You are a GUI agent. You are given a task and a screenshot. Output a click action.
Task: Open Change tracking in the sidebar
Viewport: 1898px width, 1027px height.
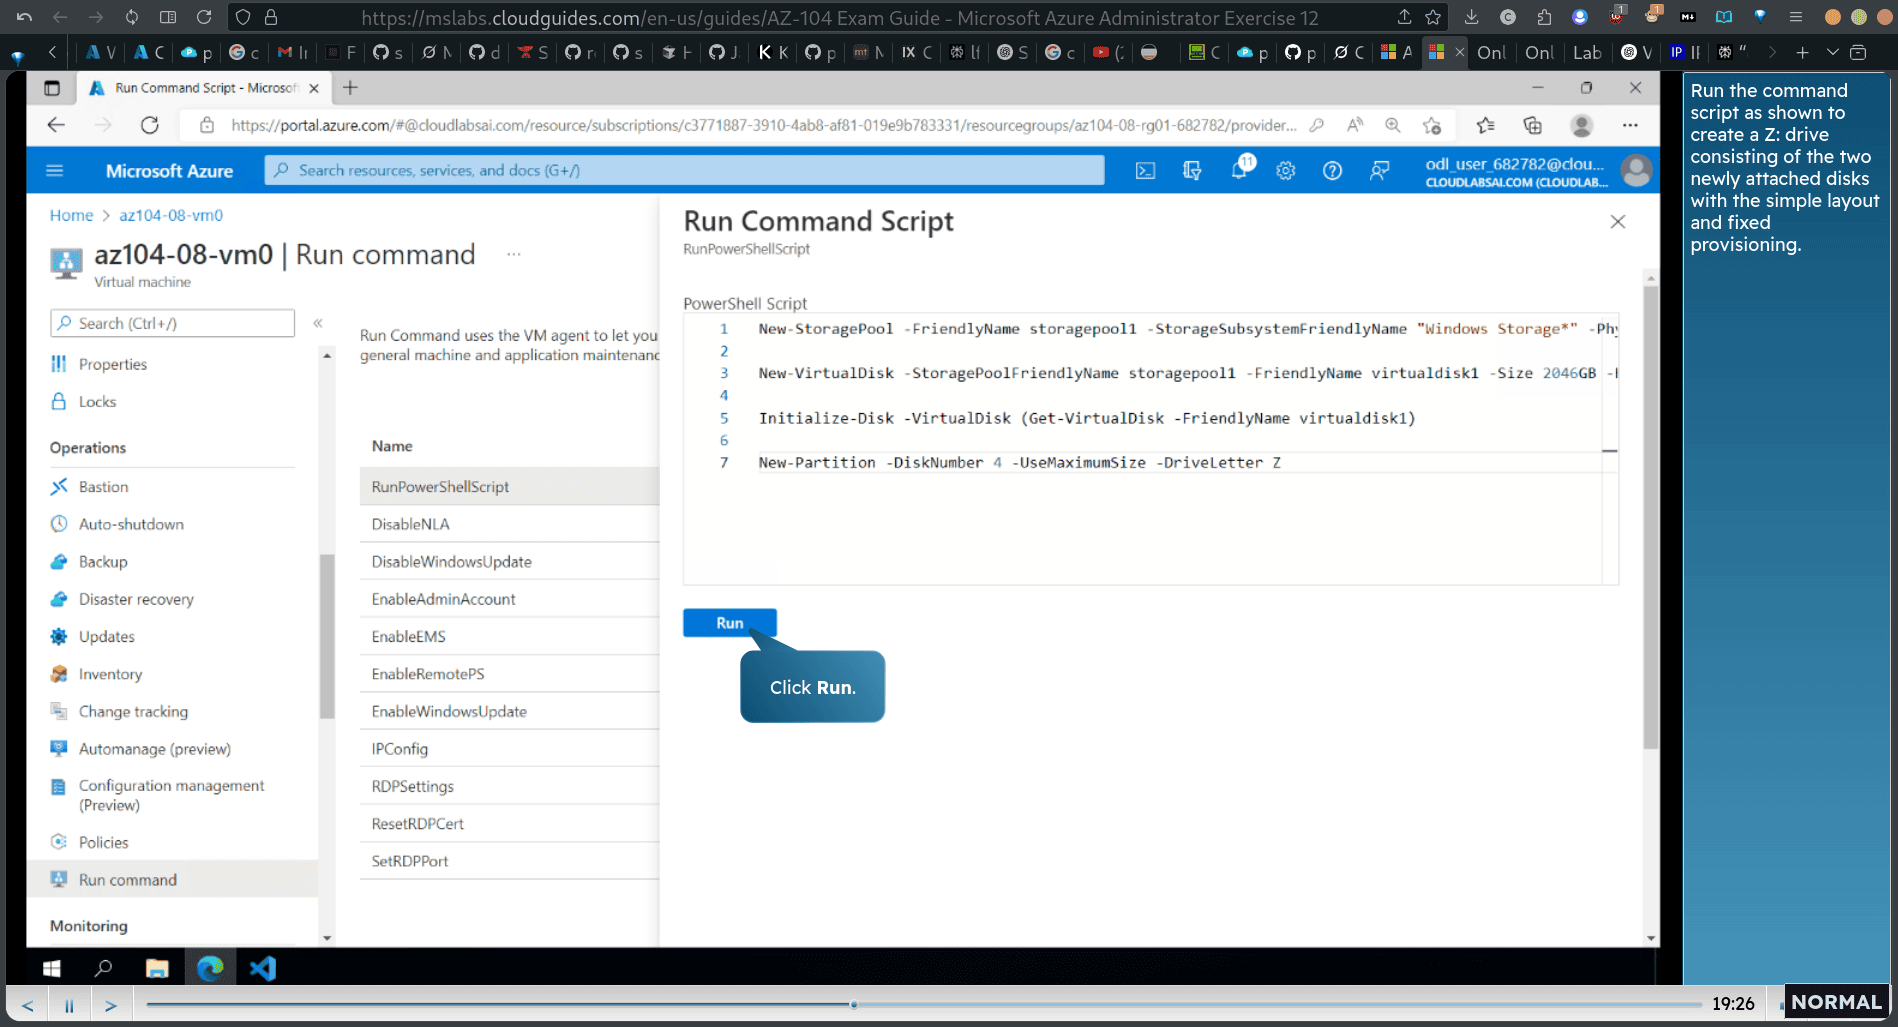[133, 711]
